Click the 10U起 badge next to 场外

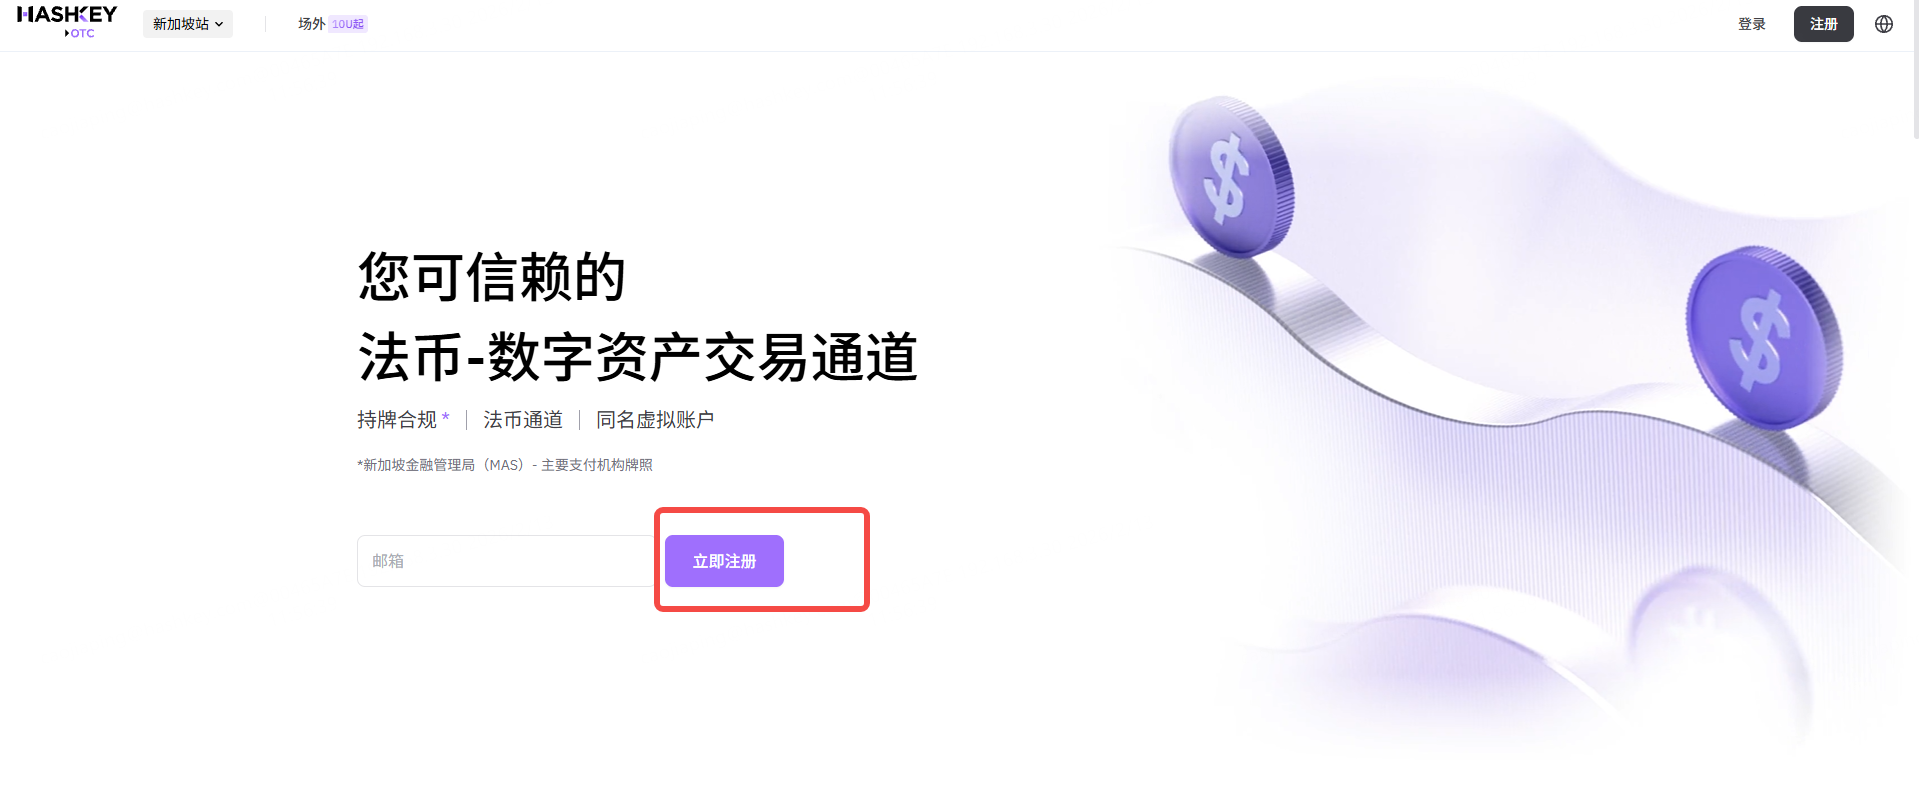pyautogui.click(x=348, y=24)
